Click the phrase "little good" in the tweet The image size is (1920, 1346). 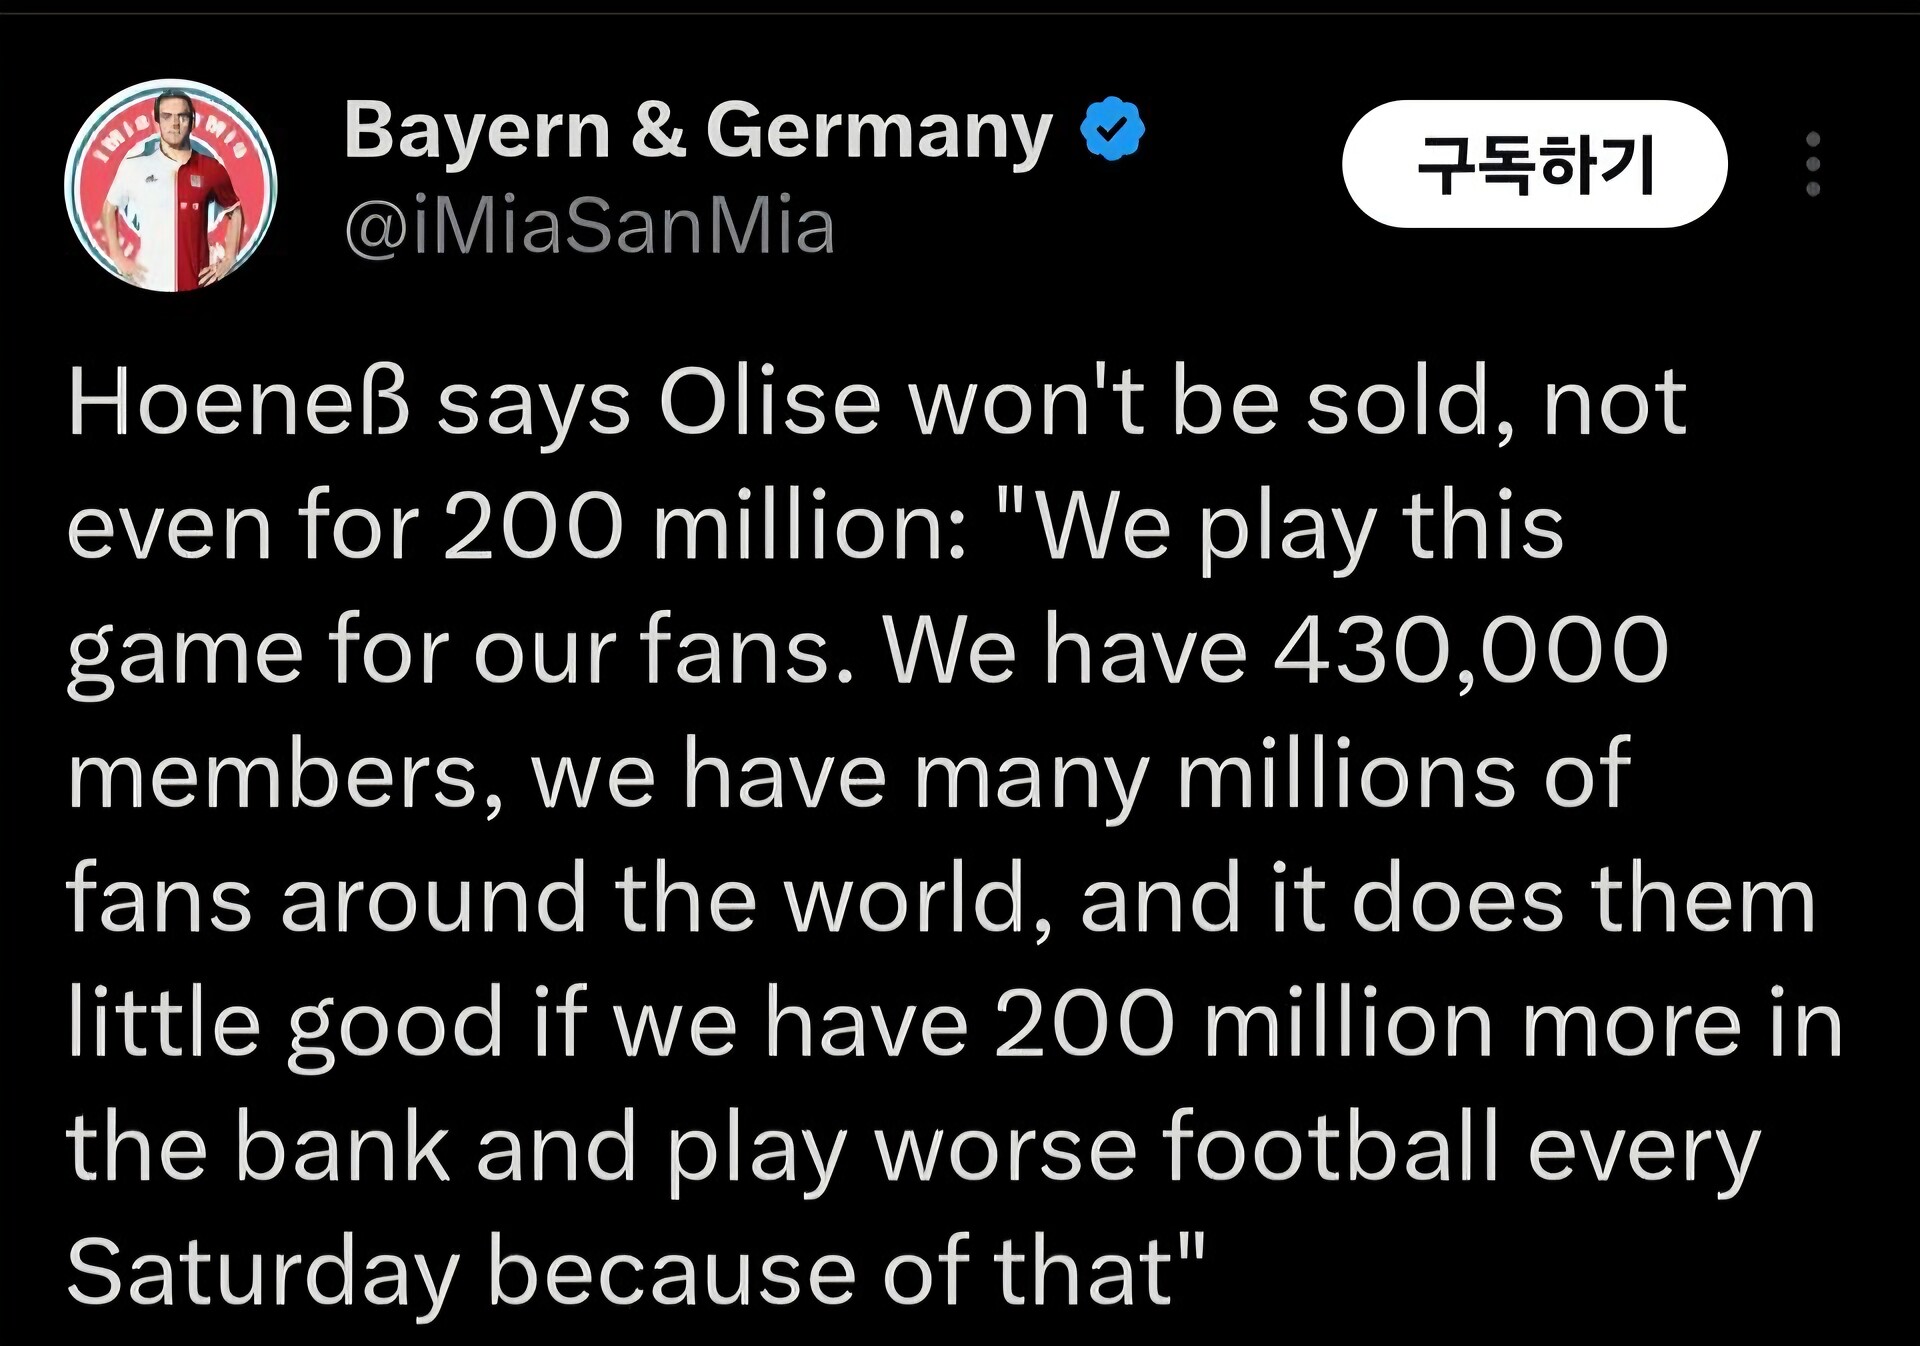[x=285, y=1023]
